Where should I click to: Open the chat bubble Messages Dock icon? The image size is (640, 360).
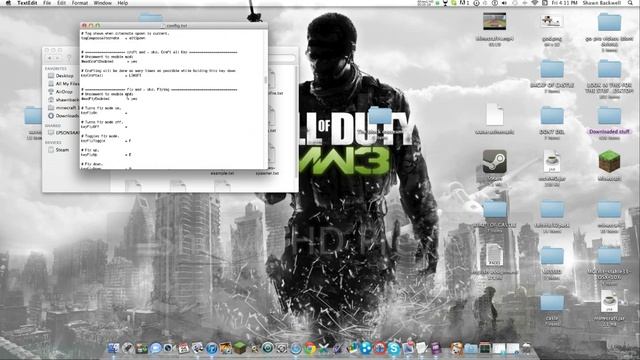tap(155, 348)
